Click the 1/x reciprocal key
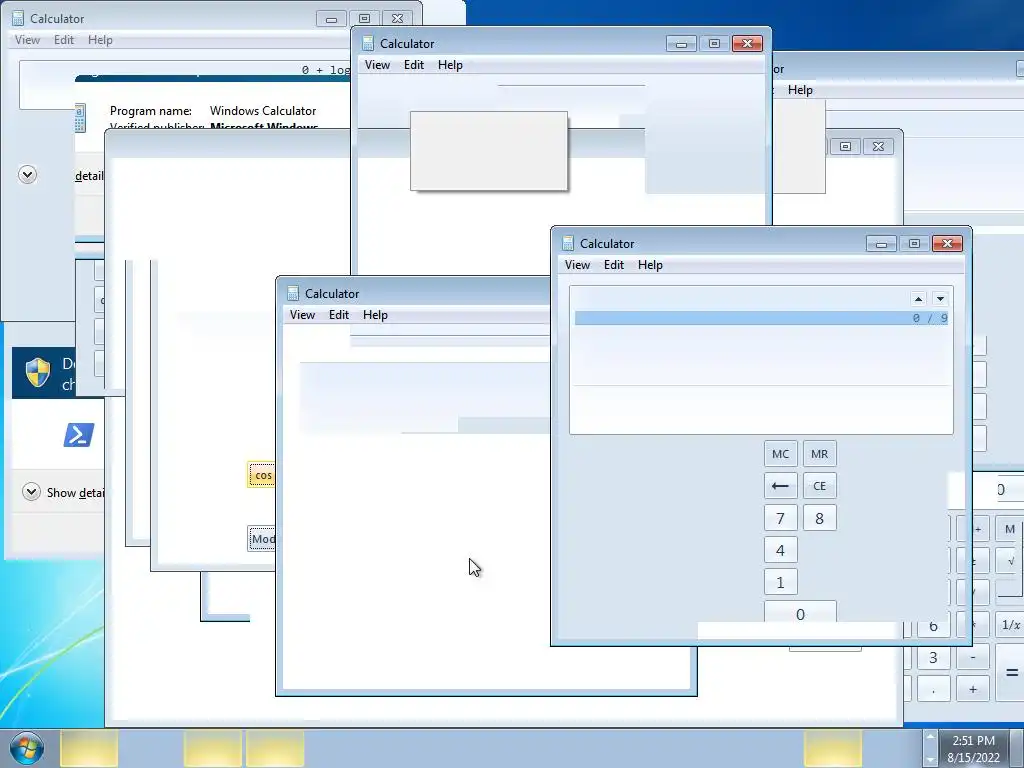Image resolution: width=1024 pixels, height=768 pixels. pos(1010,625)
